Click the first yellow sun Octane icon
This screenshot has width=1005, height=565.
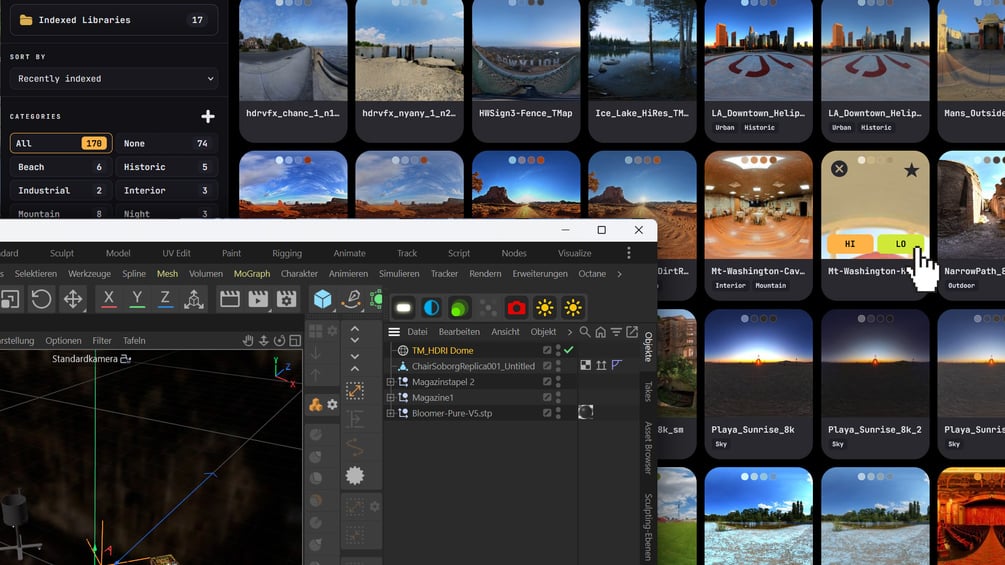544,308
